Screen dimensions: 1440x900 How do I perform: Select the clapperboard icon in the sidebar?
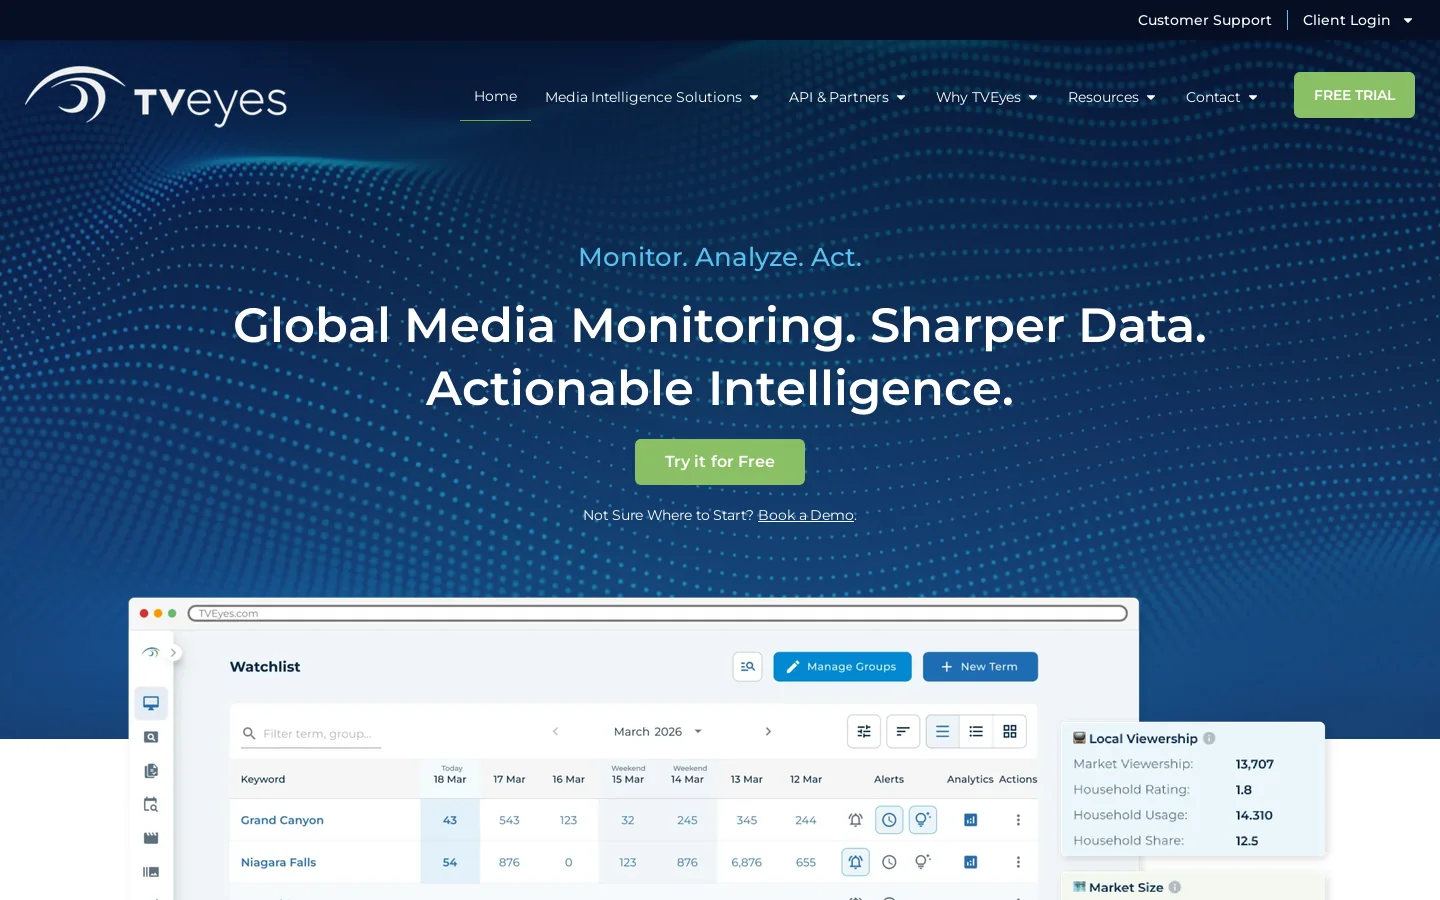coord(151,838)
